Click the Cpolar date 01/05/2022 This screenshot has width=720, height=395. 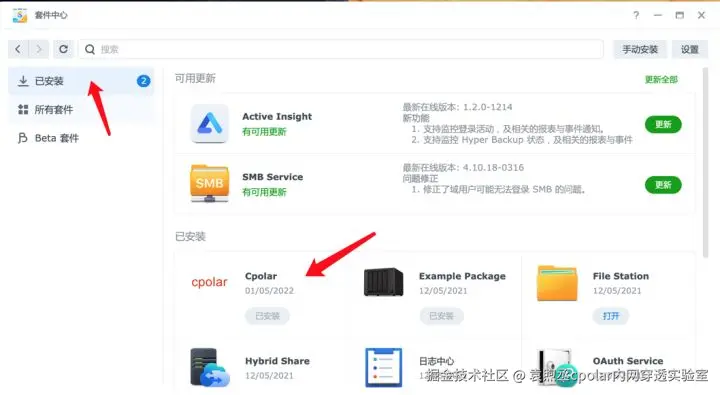point(269,291)
